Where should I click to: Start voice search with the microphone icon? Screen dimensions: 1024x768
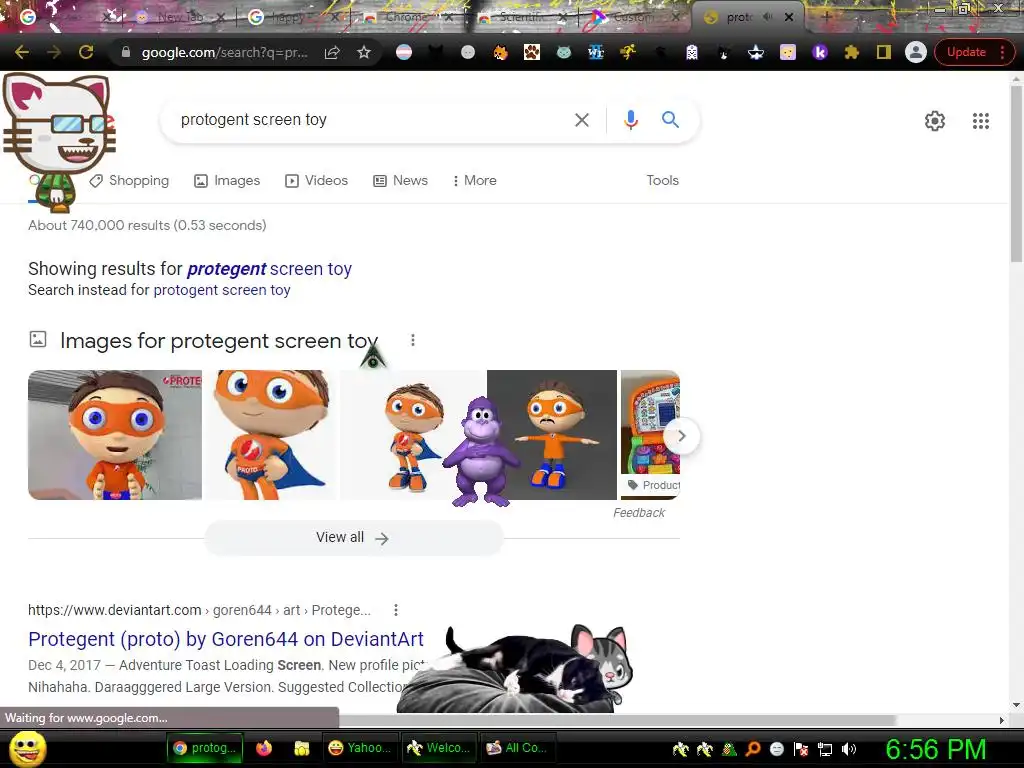tap(630, 120)
